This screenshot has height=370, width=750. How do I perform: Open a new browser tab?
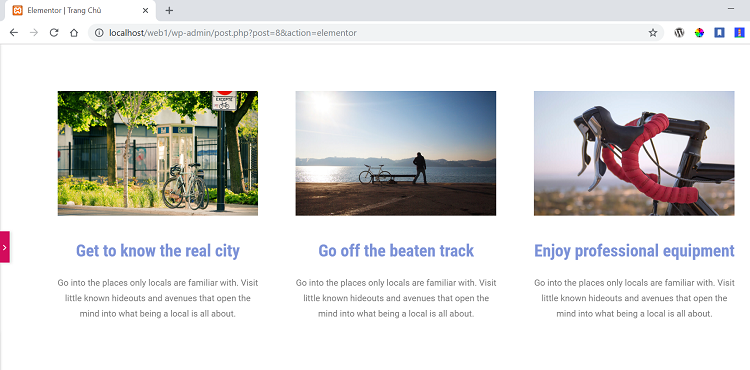pyautogui.click(x=169, y=10)
